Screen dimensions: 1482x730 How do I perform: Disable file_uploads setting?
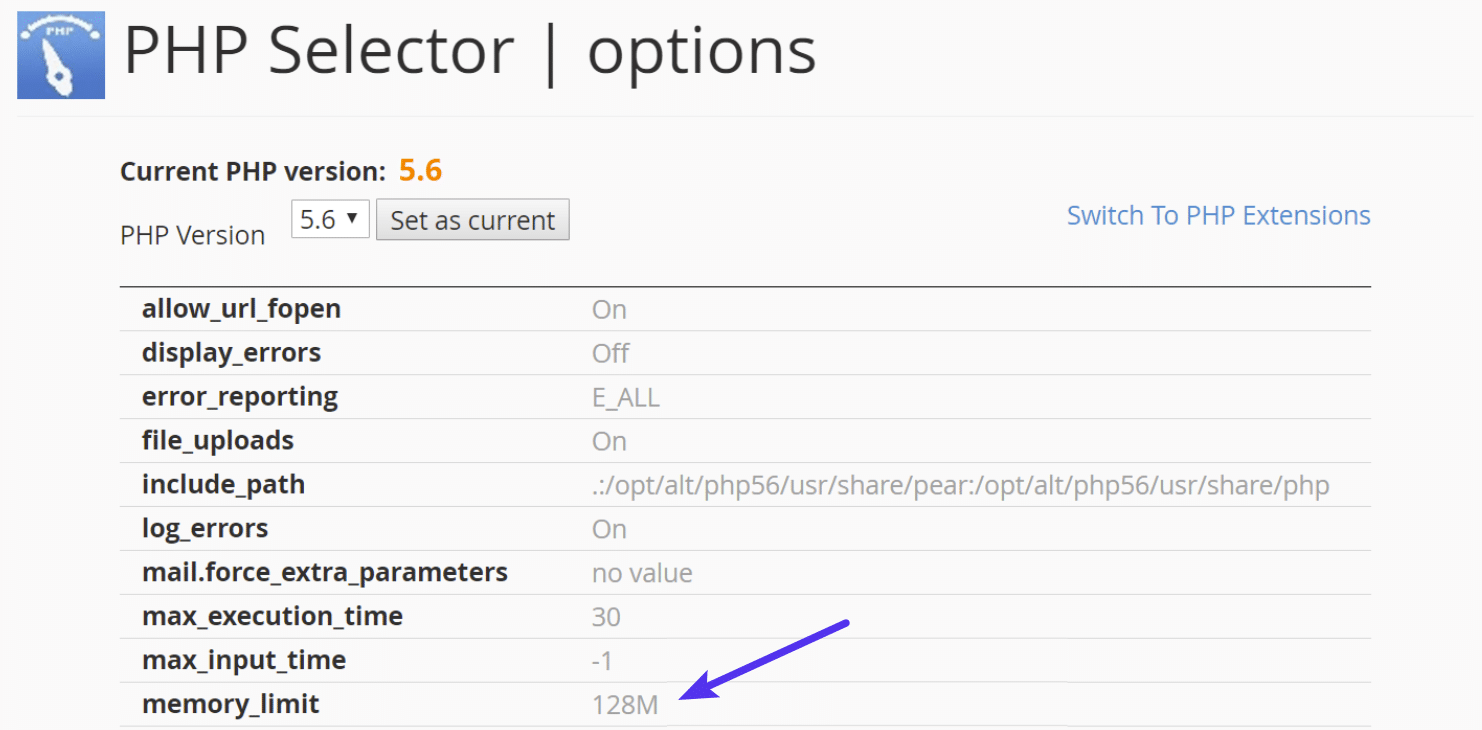(x=609, y=440)
